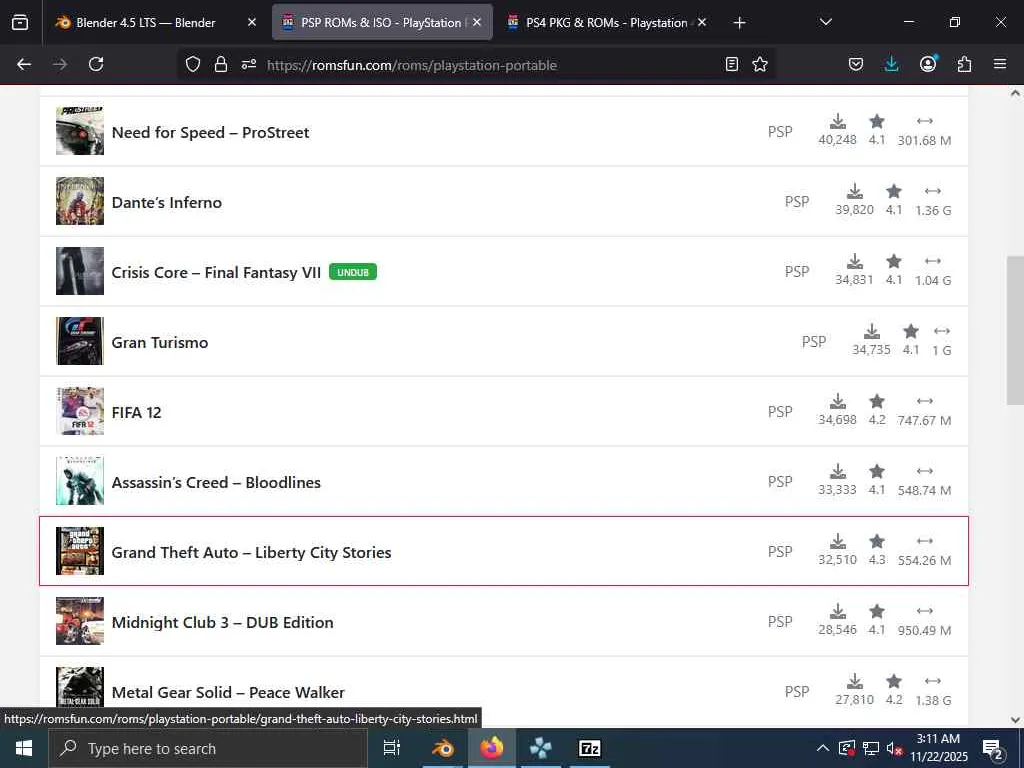Screen dimensions: 1024x768
Task: Click the Gran Turismo cover thumbnail
Action: point(80,341)
